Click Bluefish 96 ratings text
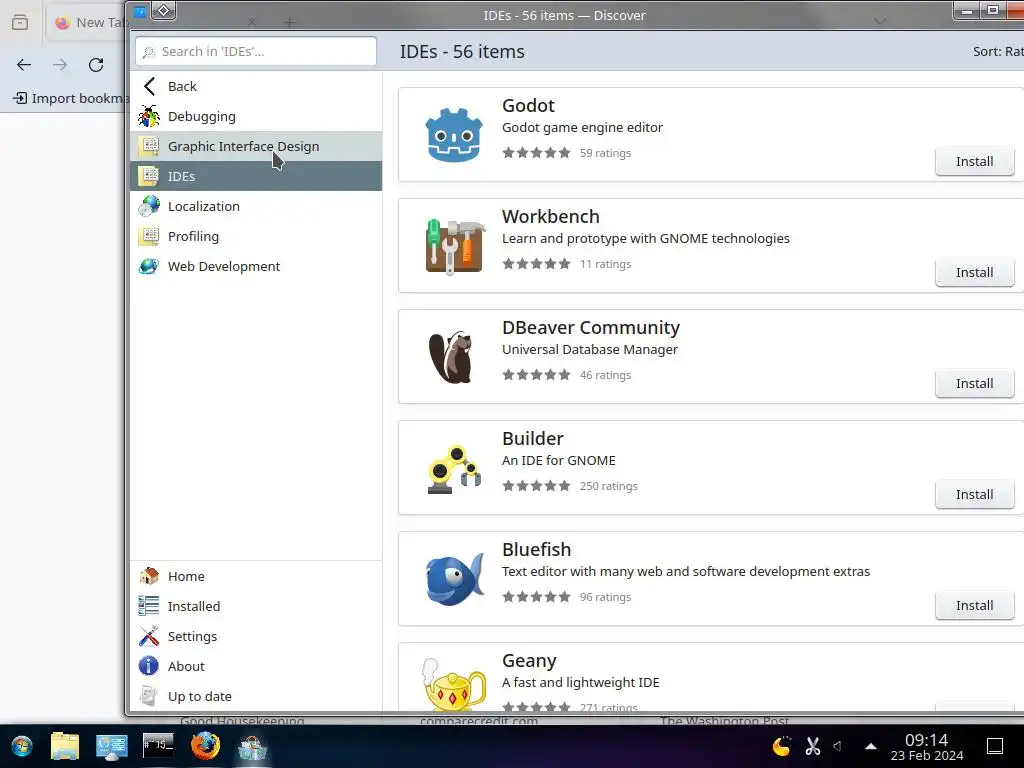This screenshot has width=1024, height=768. (605, 597)
